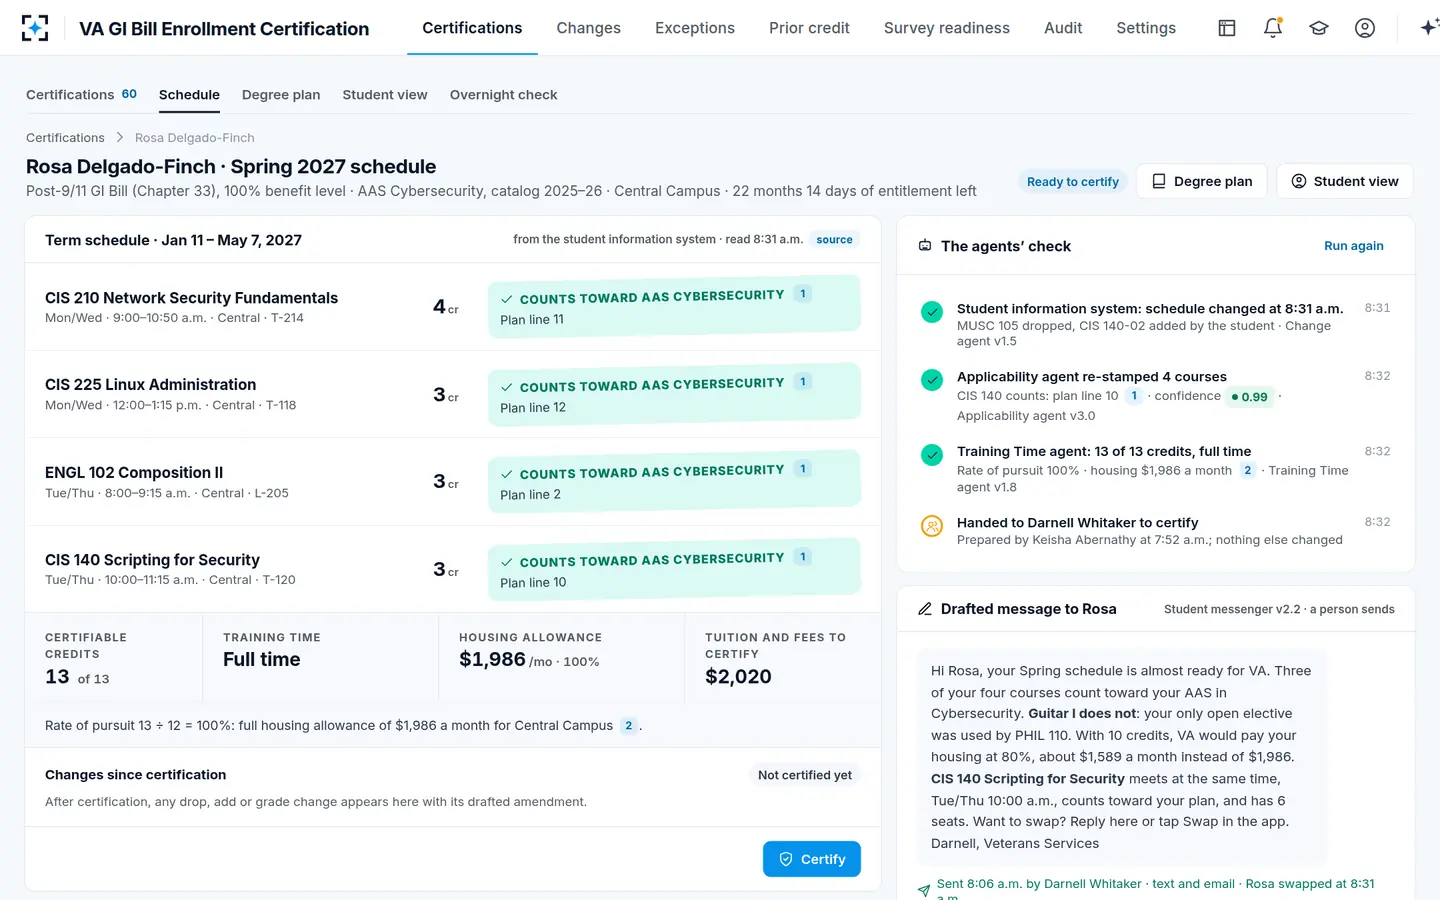Click the Ready to certify status badge
This screenshot has height=900, width=1440.
1073,182
